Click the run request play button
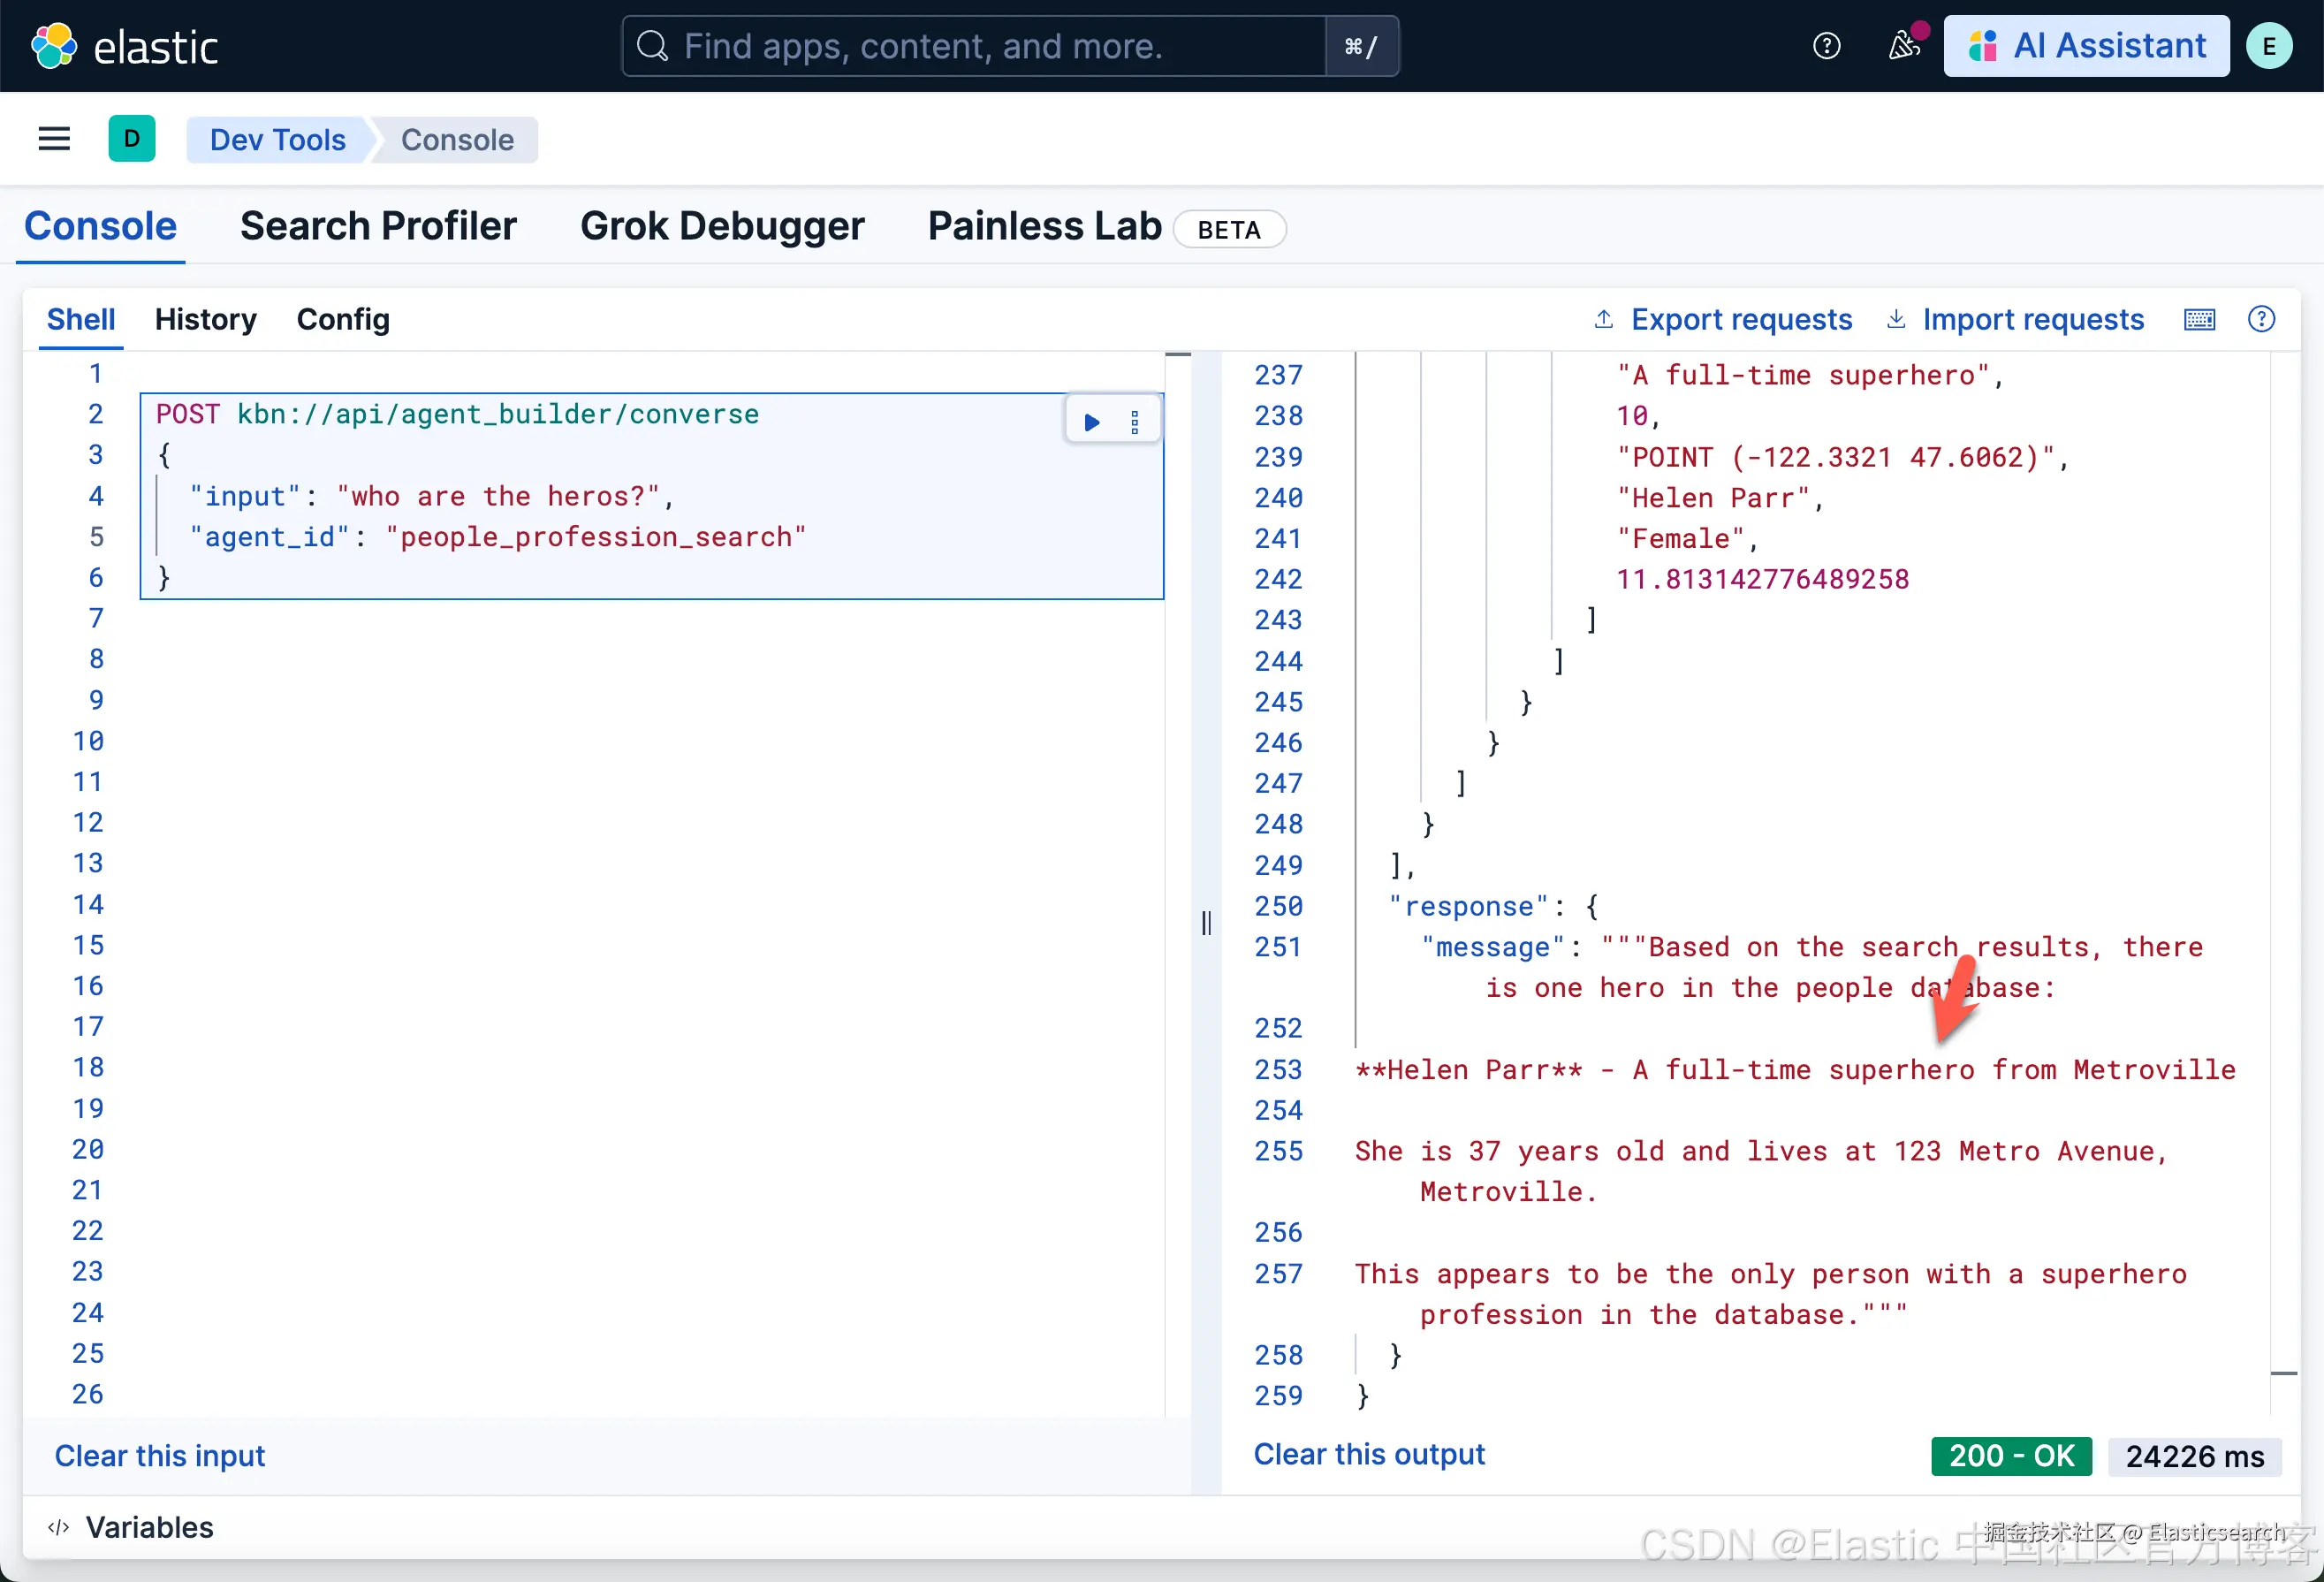Viewport: 2324px width, 1582px height. pos(1091,423)
